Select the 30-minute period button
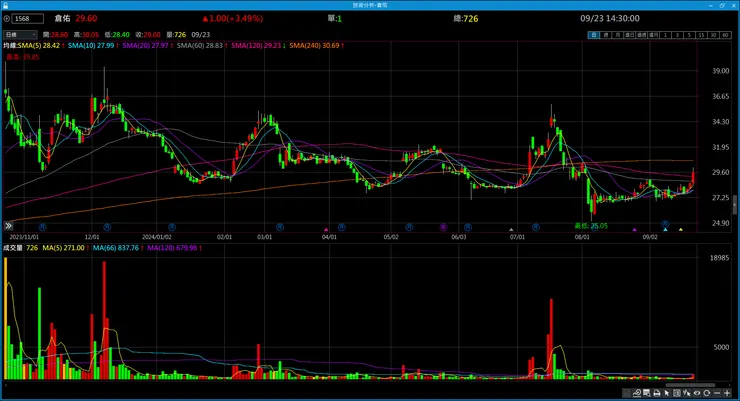Viewport: 740px width, 401px height. coord(713,35)
